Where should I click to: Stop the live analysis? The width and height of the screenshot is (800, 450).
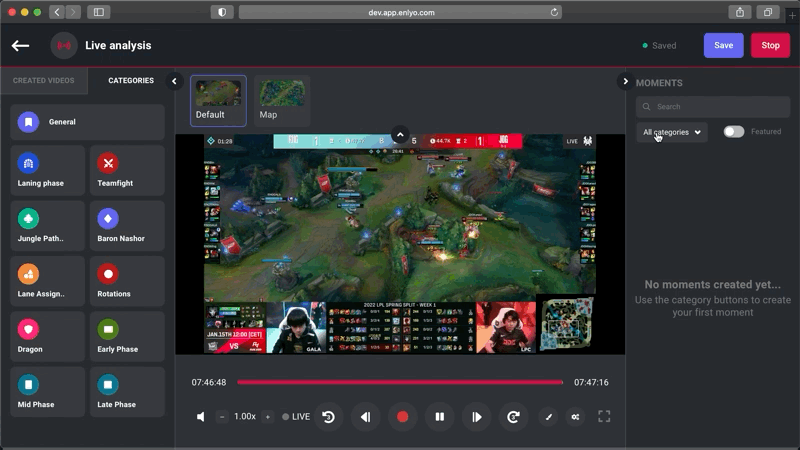point(770,45)
